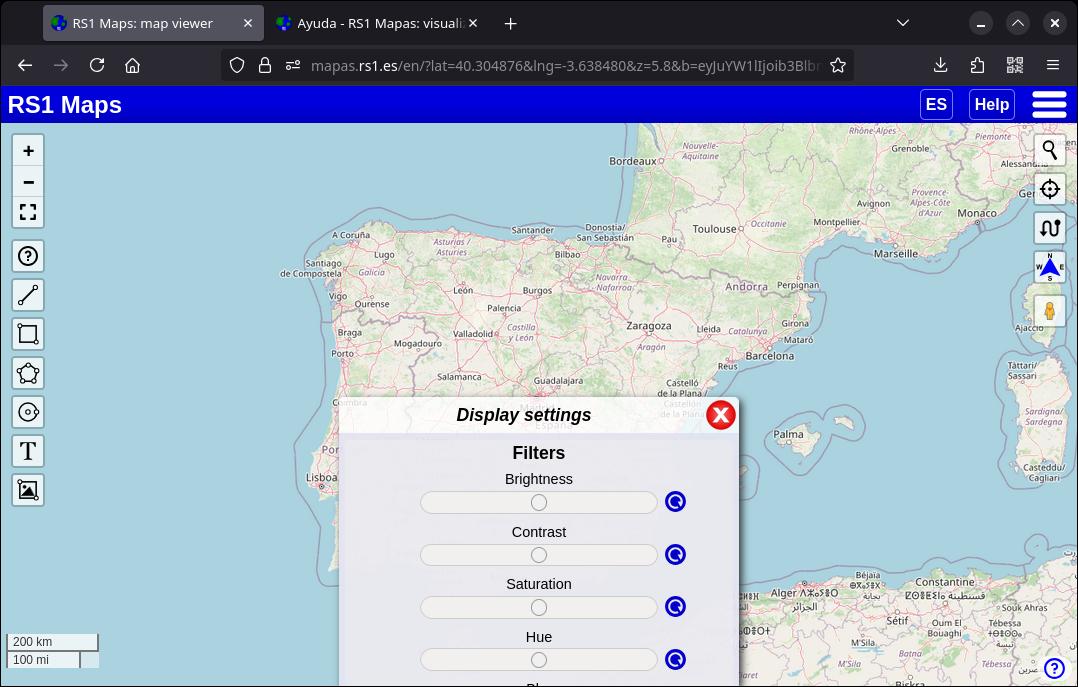Switch to the Ayuda - RS1 Mapas tab

coord(377,23)
